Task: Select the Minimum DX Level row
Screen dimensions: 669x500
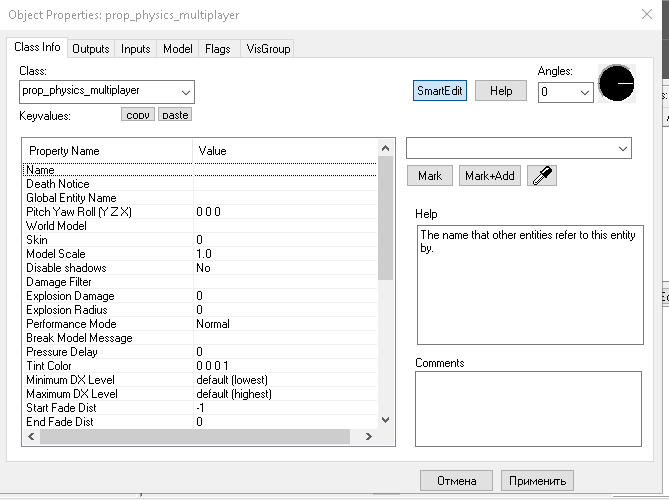Action: pos(200,380)
